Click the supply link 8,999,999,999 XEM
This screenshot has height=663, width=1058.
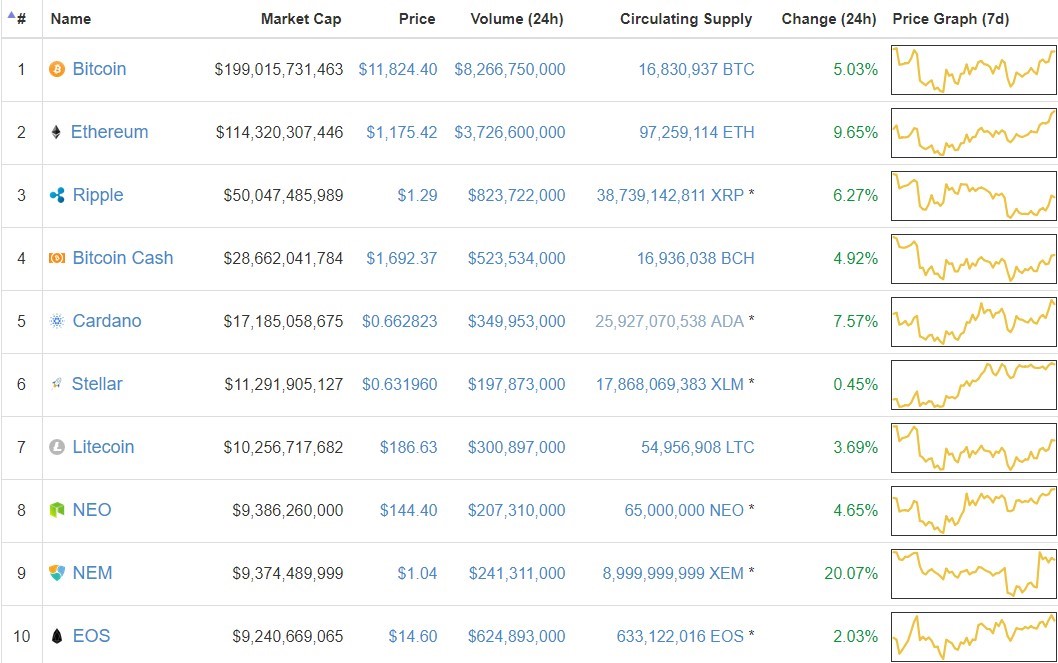pyautogui.click(x=673, y=573)
